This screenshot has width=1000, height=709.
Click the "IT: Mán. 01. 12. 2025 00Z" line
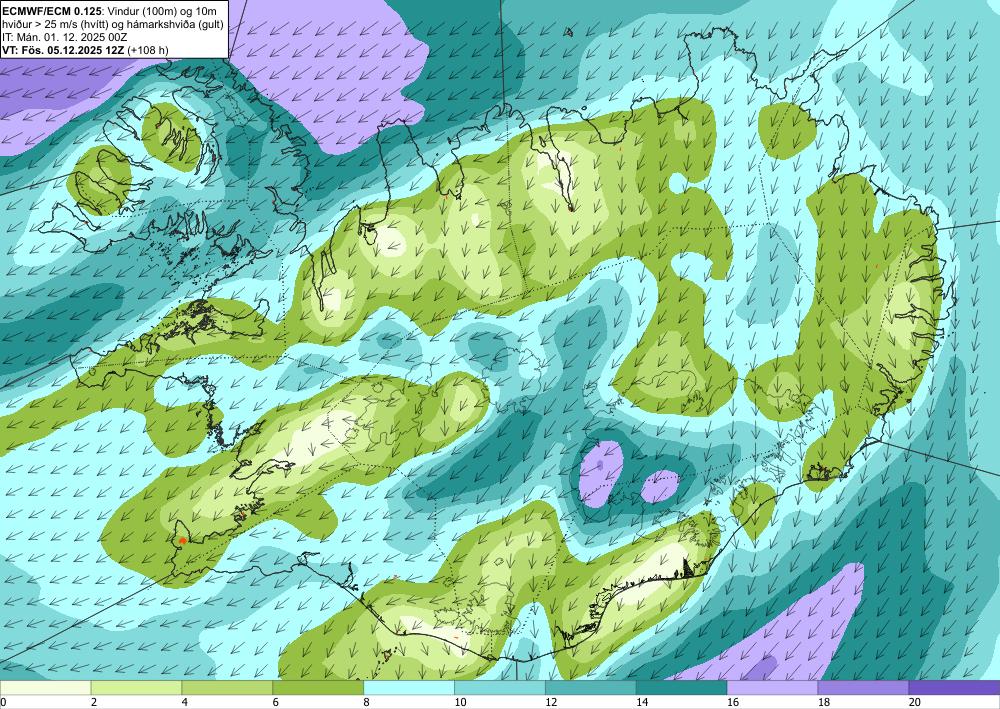64,37
